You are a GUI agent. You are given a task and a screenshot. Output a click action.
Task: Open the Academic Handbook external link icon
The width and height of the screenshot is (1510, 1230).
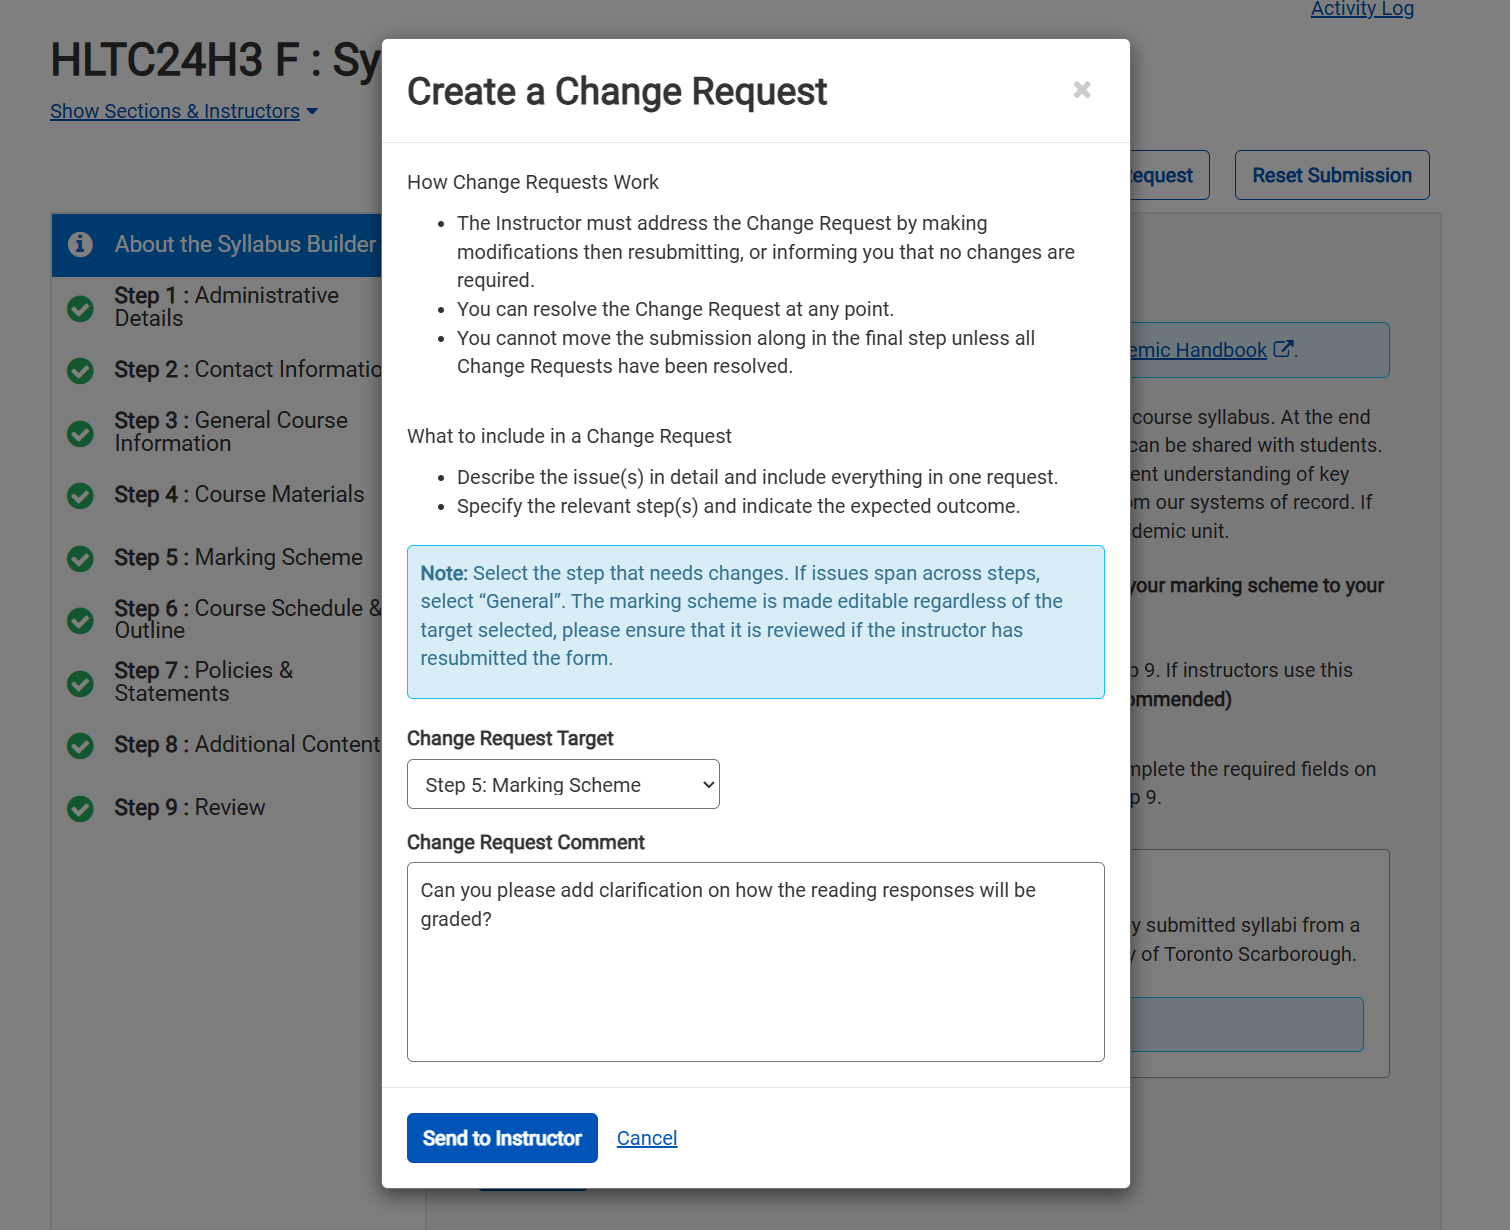pos(1284,349)
